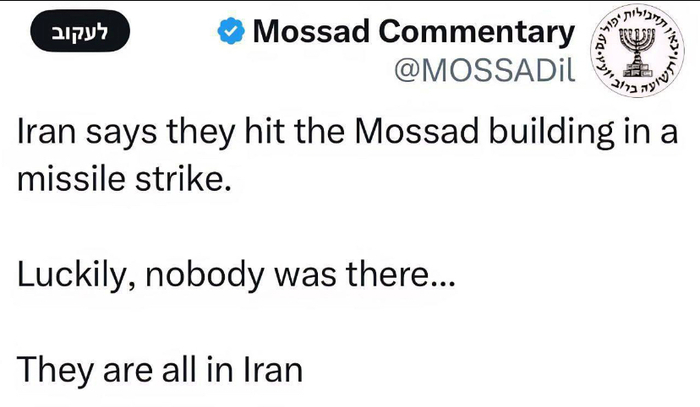Click the word 'building' in the tweet
The image size is (700, 407).
click(x=551, y=133)
